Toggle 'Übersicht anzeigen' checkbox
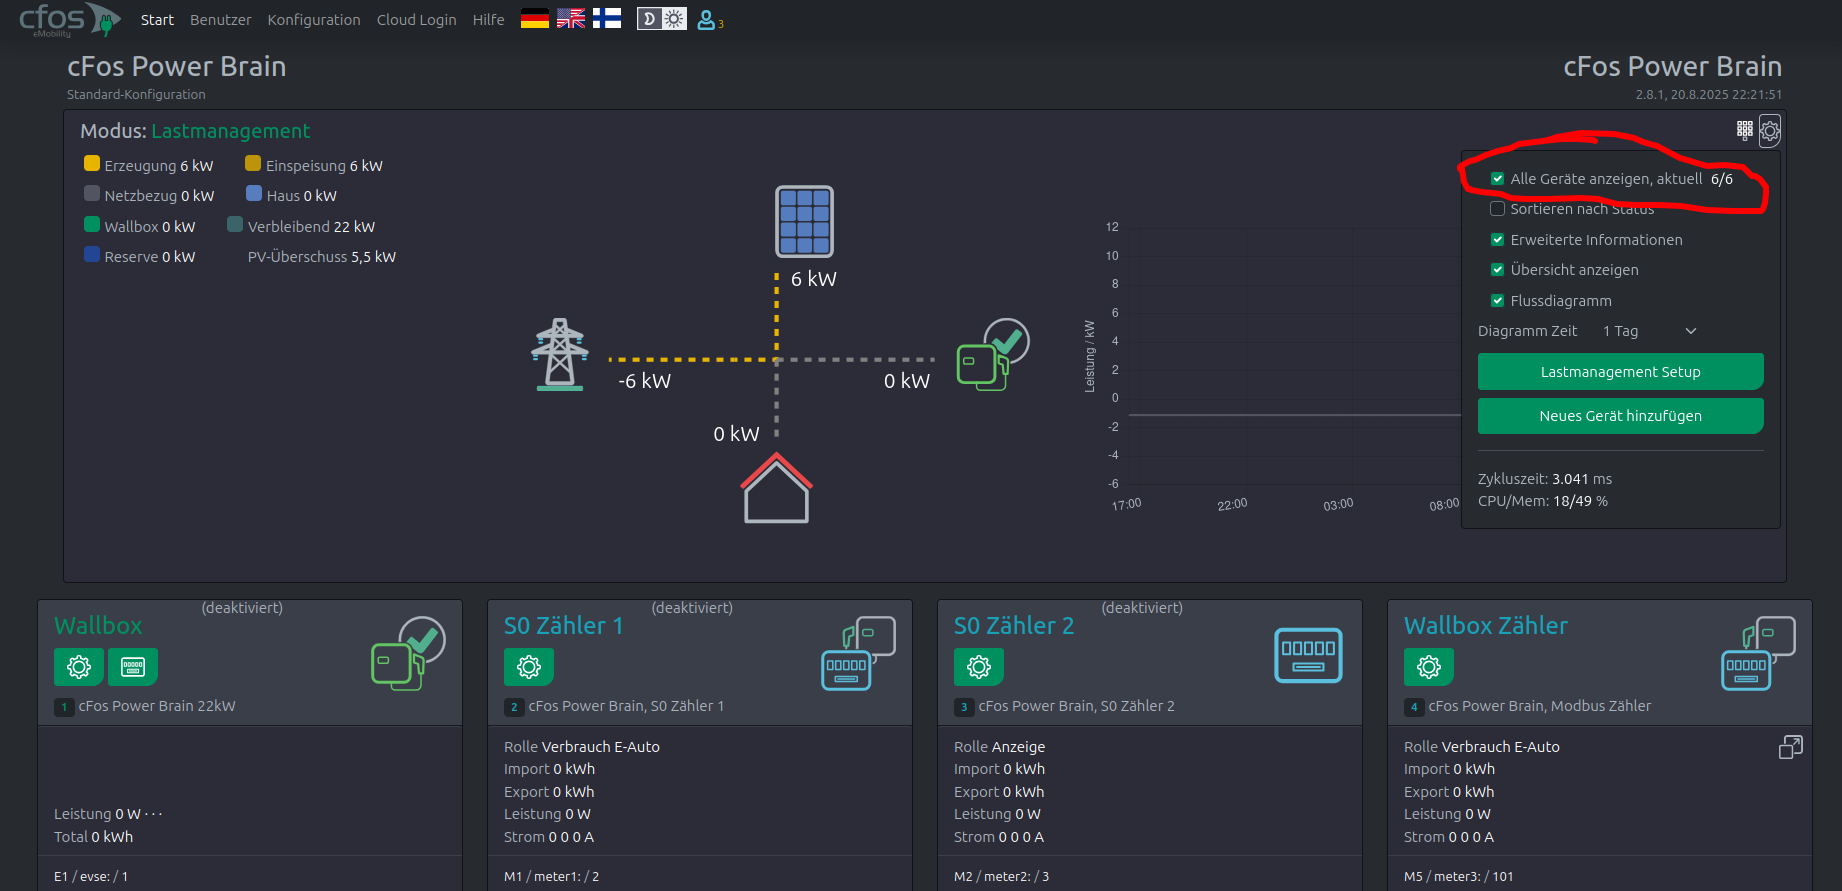The image size is (1842, 891). [1497, 270]
